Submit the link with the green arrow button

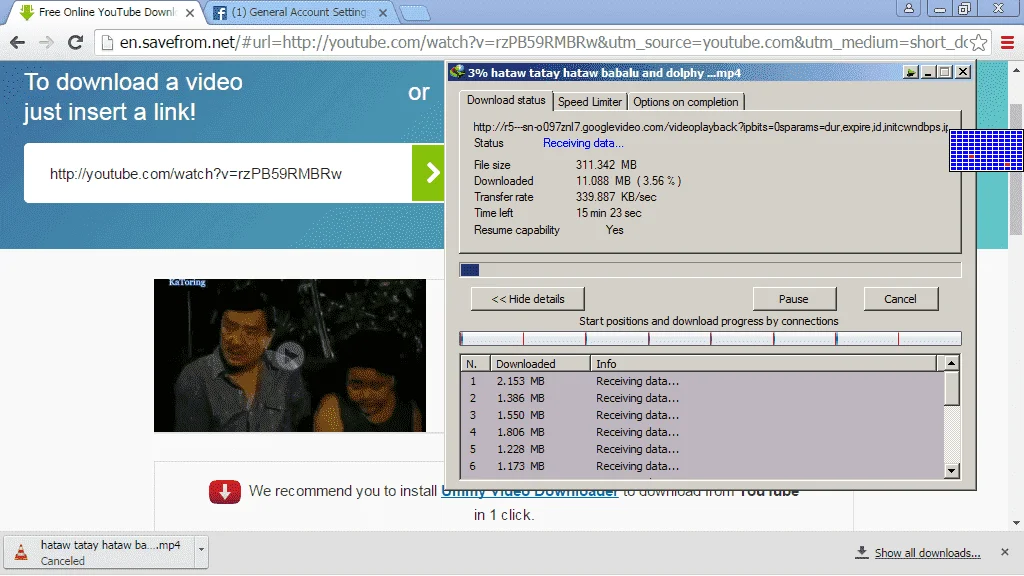pyautogui.click(x=428, y=173)
